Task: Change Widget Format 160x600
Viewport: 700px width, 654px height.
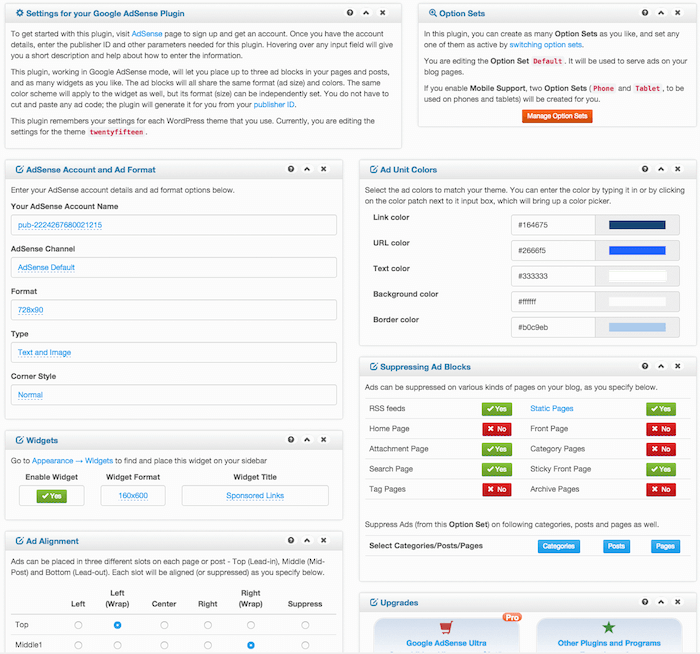Action: point(133,496)
